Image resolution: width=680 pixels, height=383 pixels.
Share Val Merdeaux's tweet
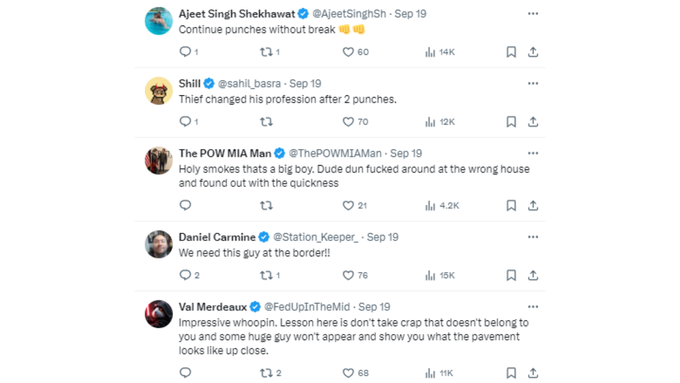point(533,373)
